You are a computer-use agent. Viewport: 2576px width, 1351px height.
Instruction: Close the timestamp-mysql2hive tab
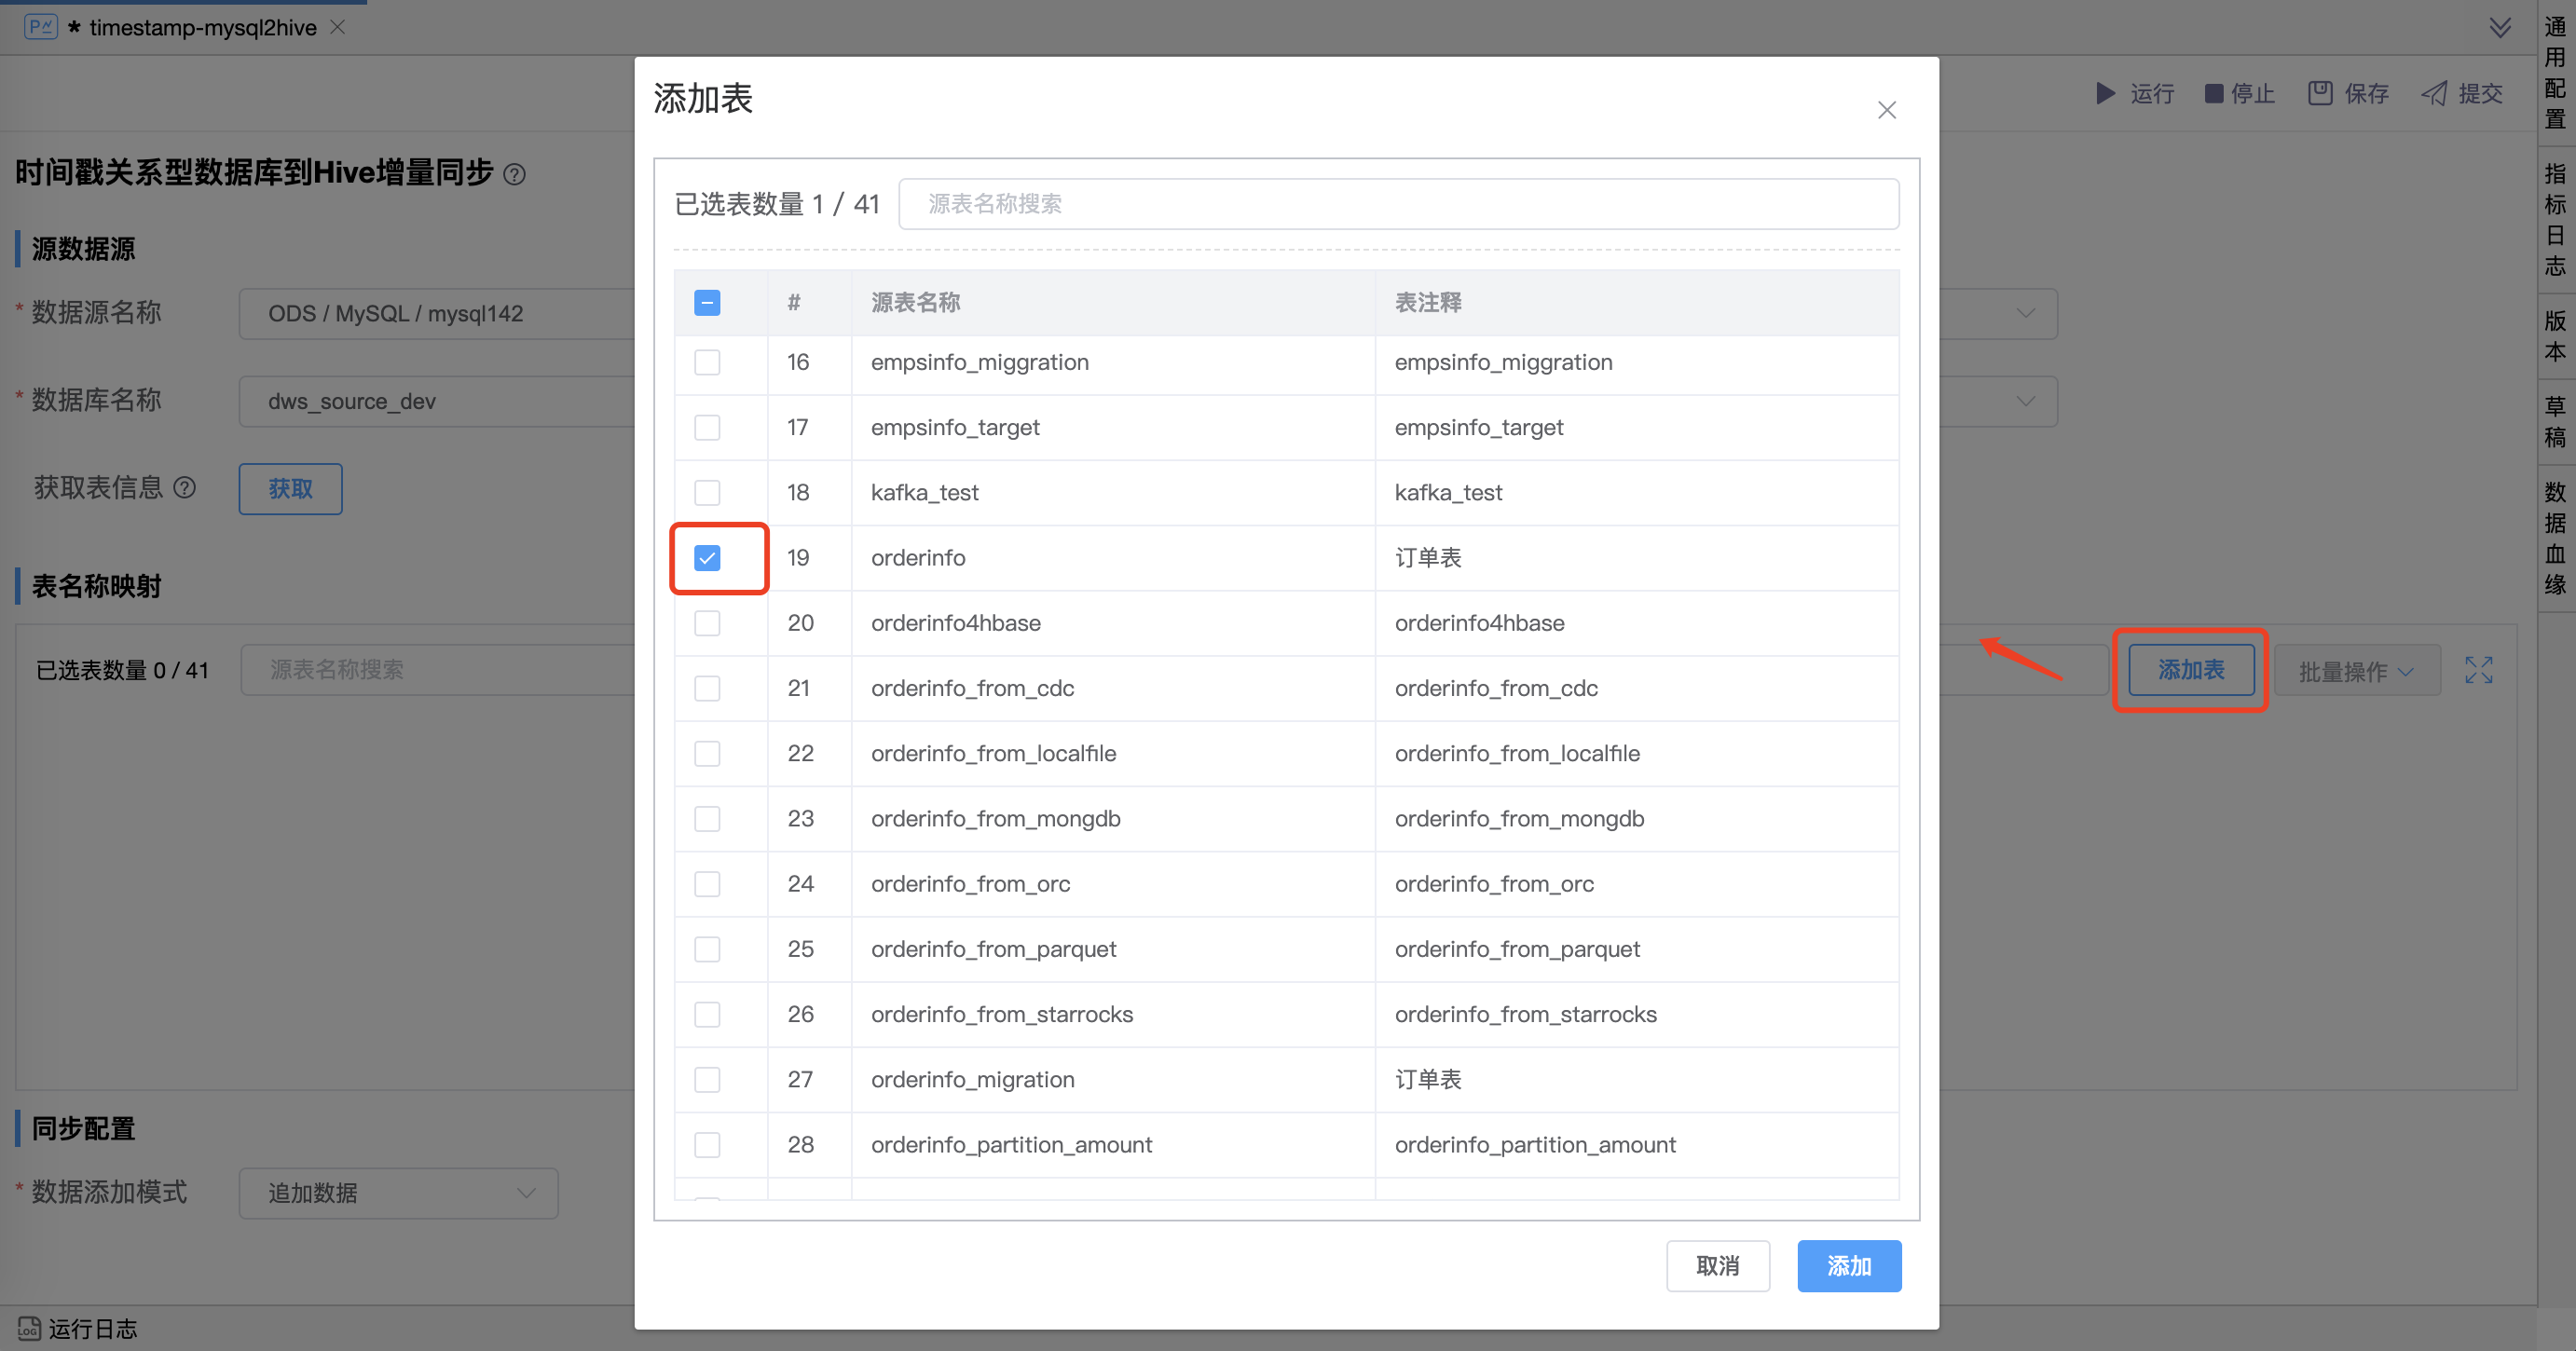[x=338, y=27]
